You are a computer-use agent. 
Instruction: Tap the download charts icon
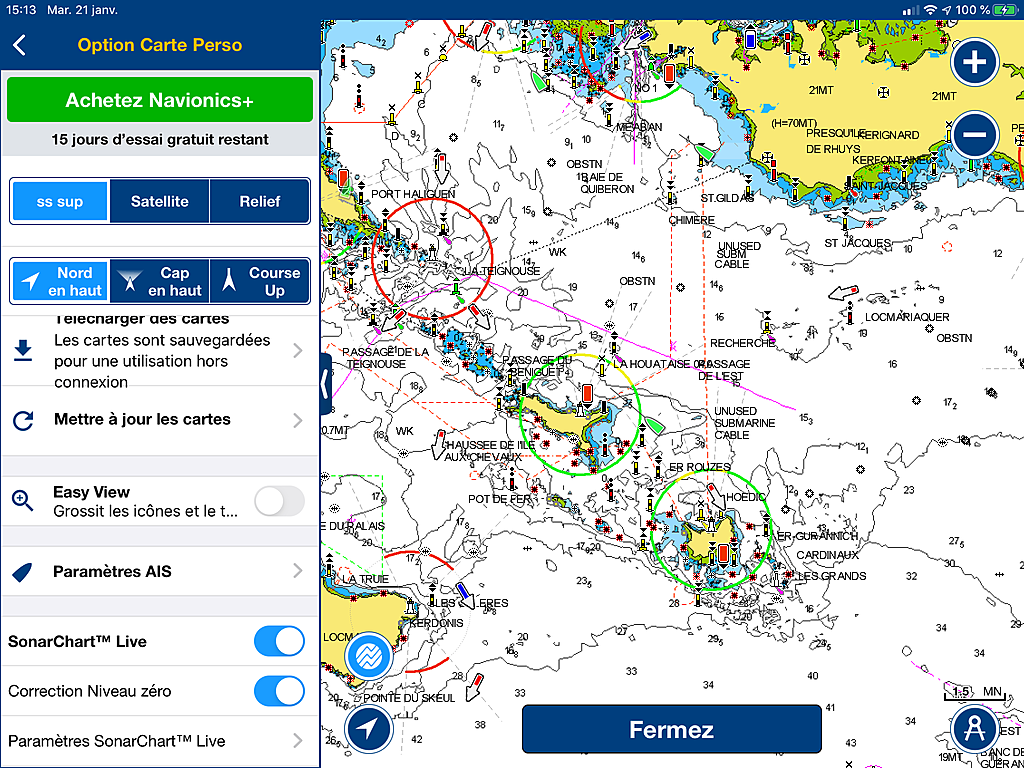tap(23, 351)
